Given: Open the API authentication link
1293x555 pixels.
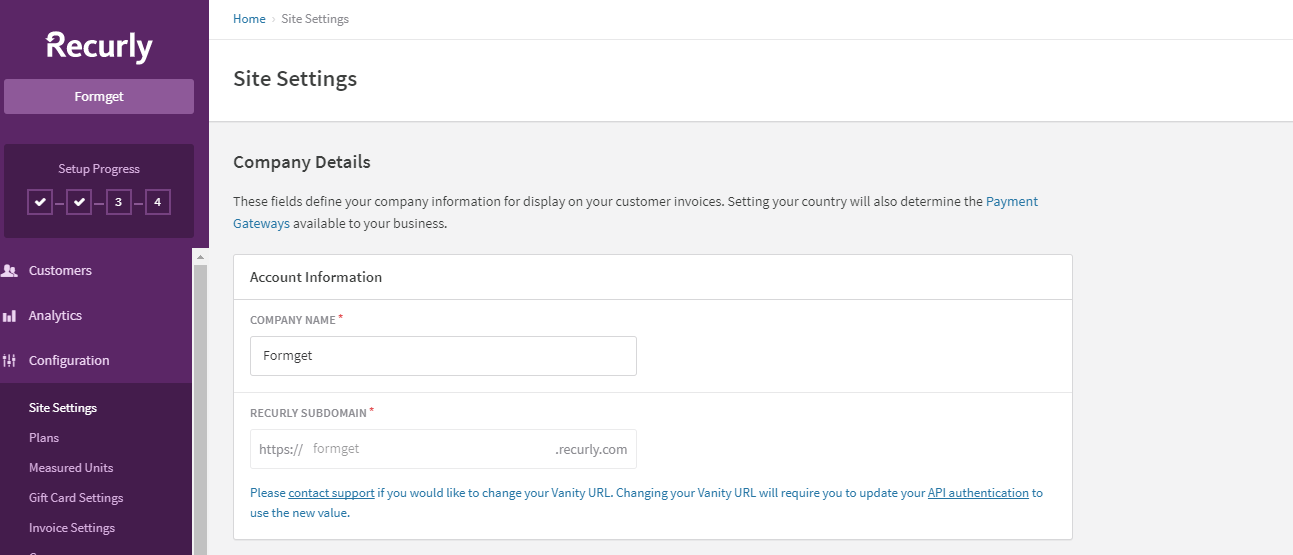Looking at the screenshot, I should (978, 493).
